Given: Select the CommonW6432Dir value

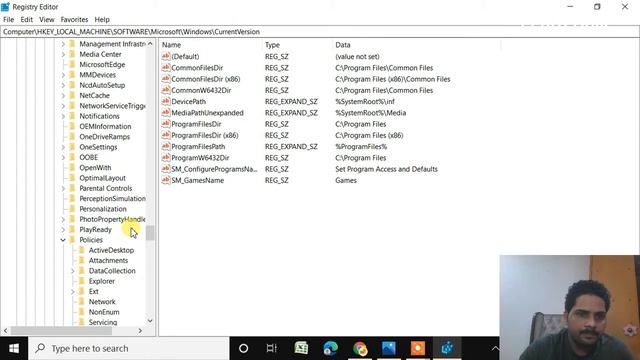Looking at the screenshot, I should [201, 90].
